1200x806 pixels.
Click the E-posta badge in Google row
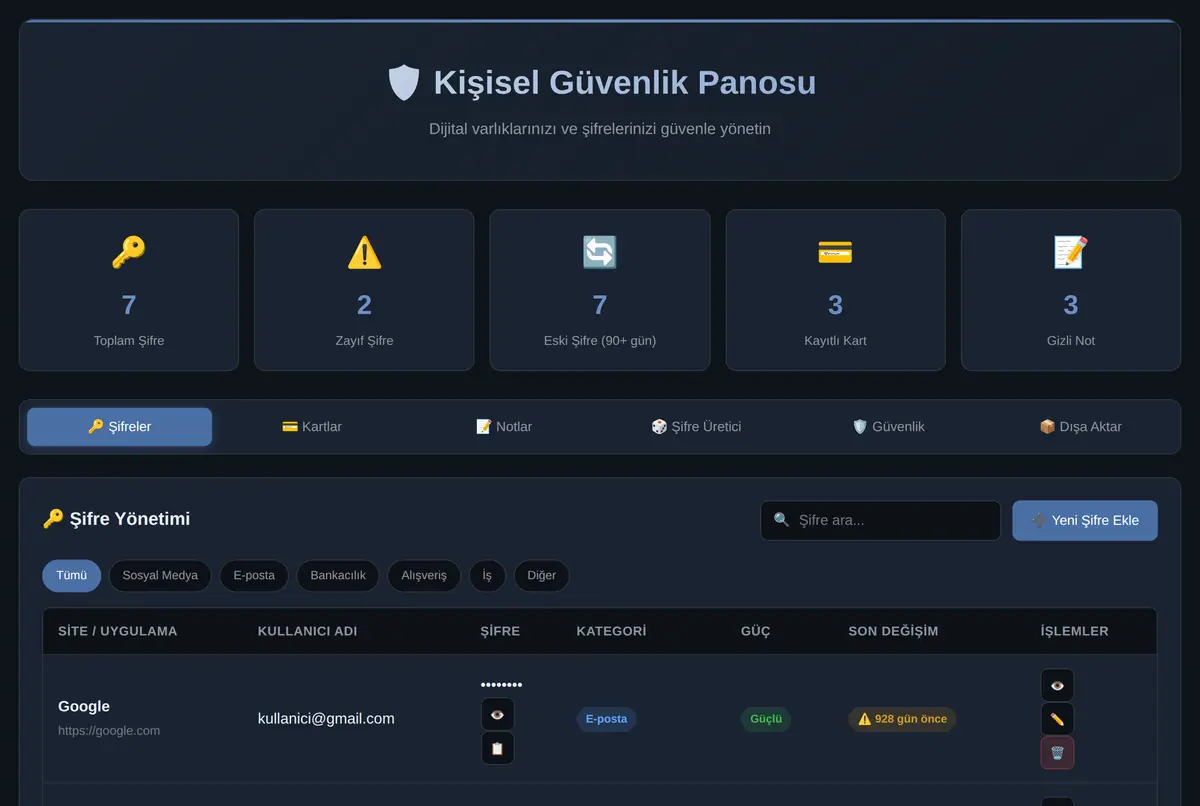tap(606, 719)
